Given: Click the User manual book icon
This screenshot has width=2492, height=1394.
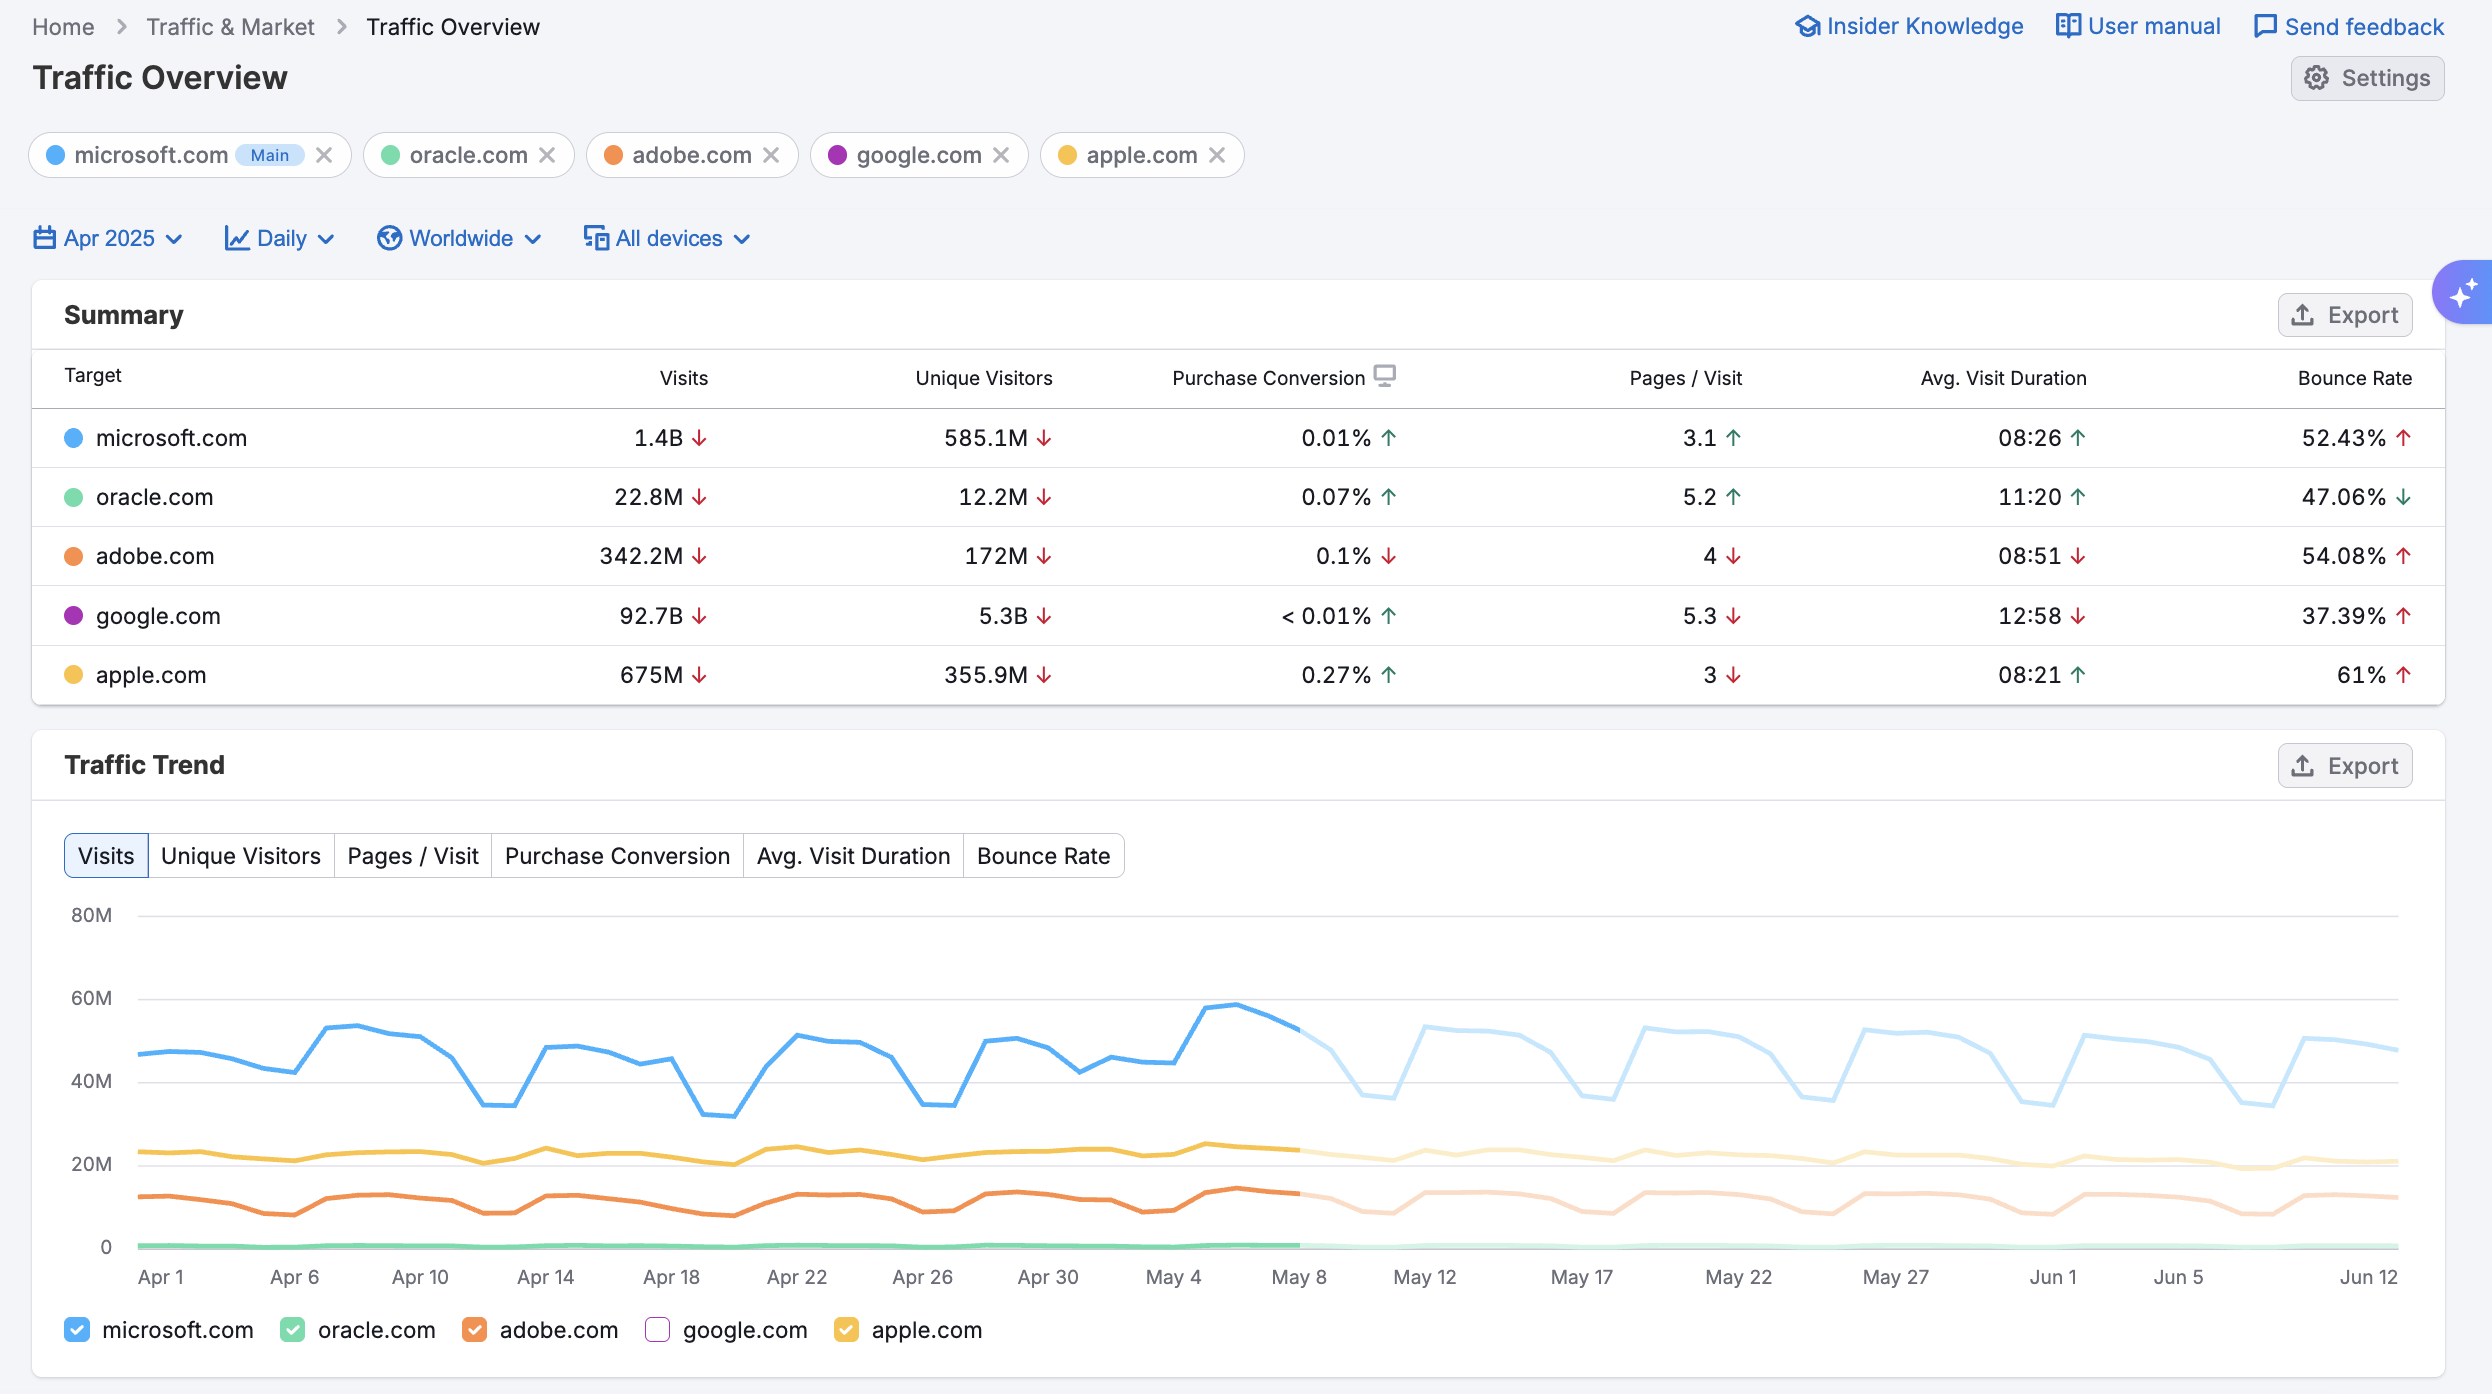Looking at the screenshot, I should [2068, 26].
